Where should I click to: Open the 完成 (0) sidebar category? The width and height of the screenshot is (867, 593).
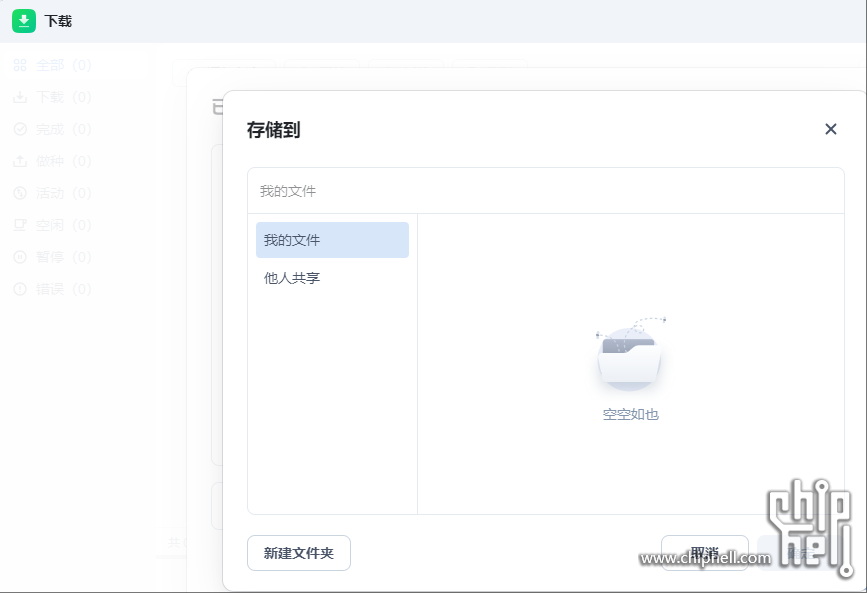click(x=53, y=129)
